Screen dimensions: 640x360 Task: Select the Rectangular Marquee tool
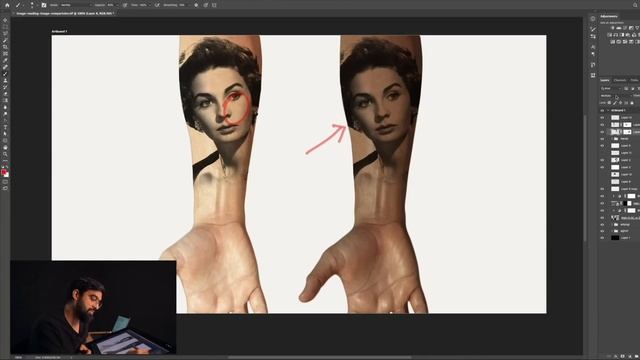[x=5, y=27]
